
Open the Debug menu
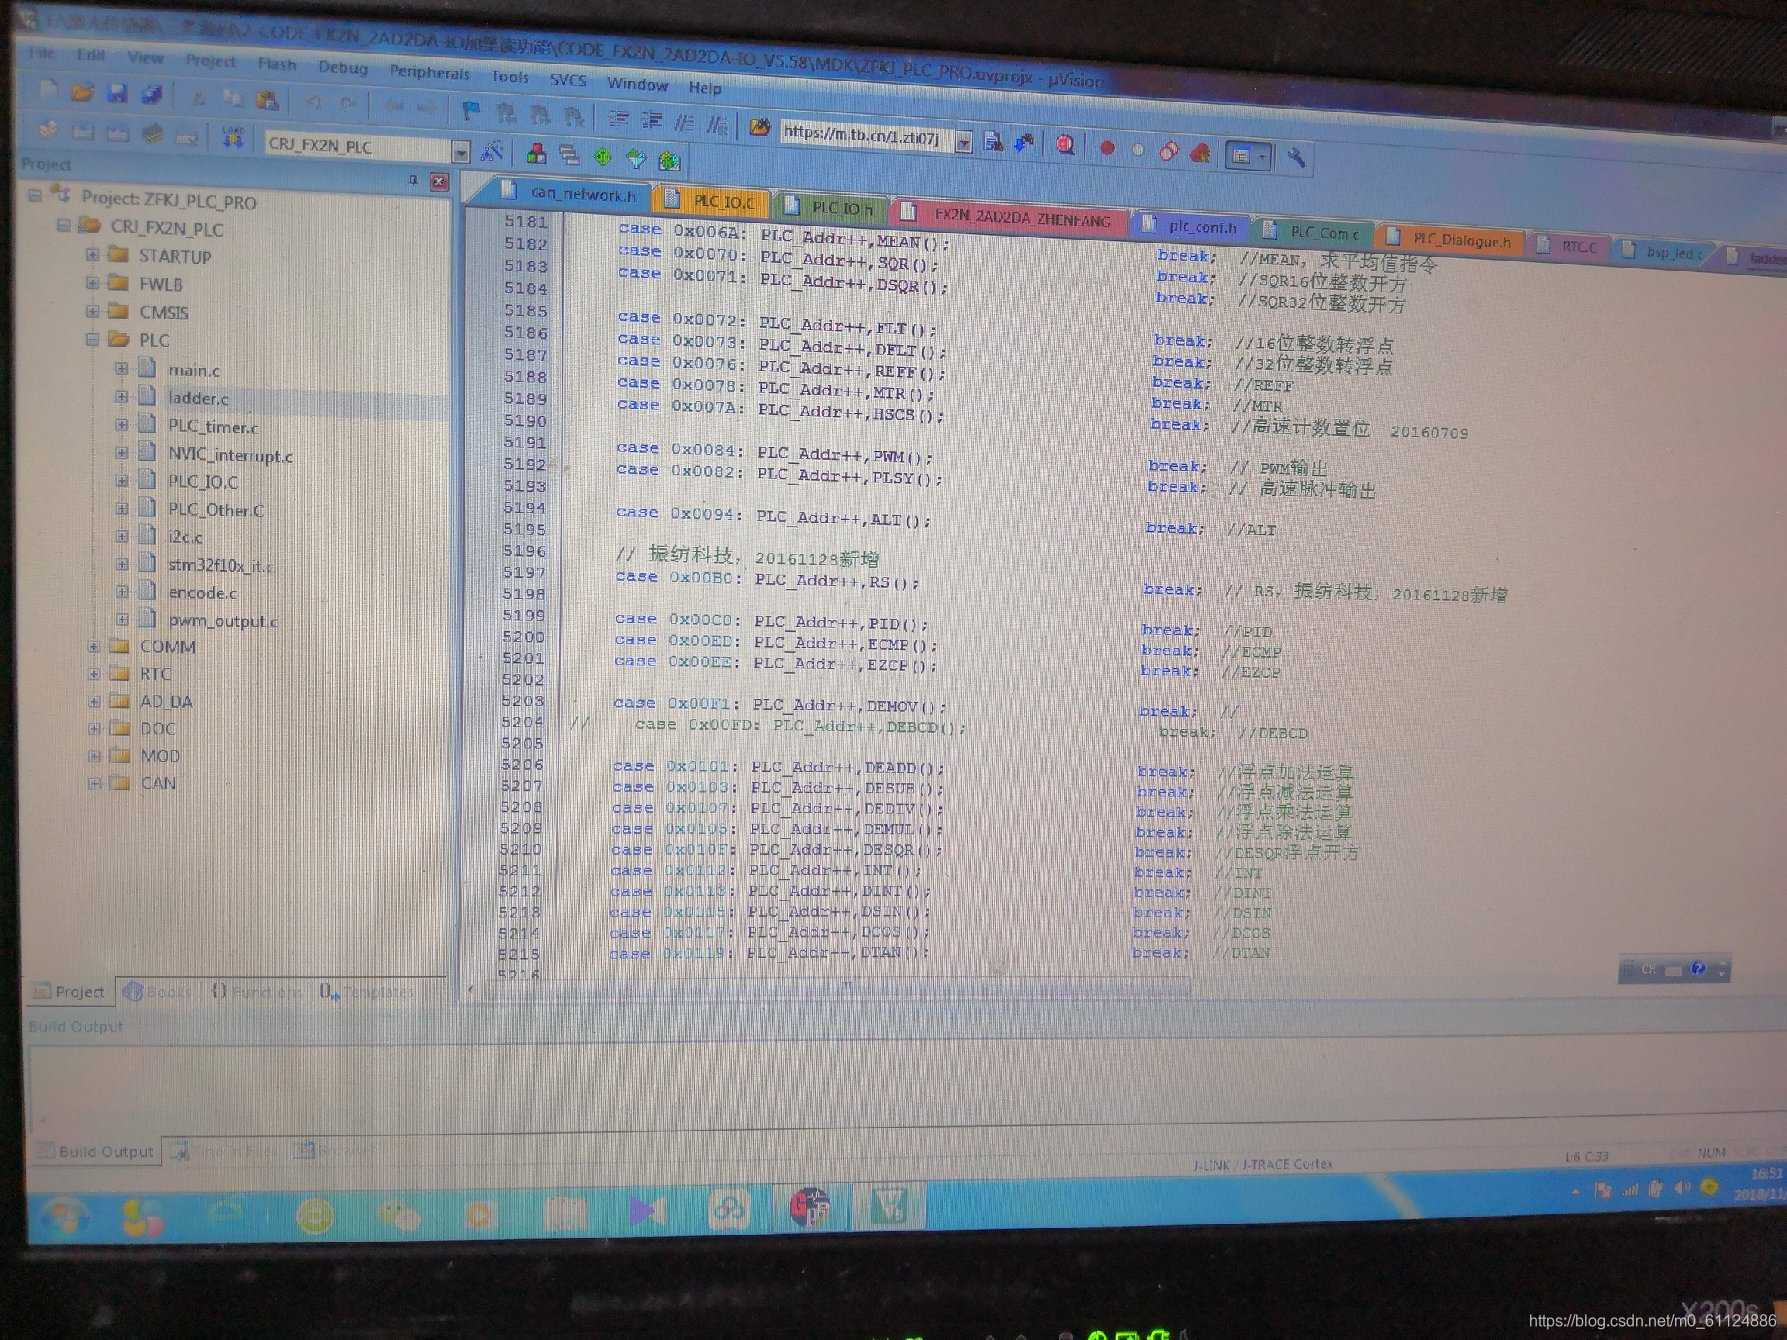pos(343,67)
